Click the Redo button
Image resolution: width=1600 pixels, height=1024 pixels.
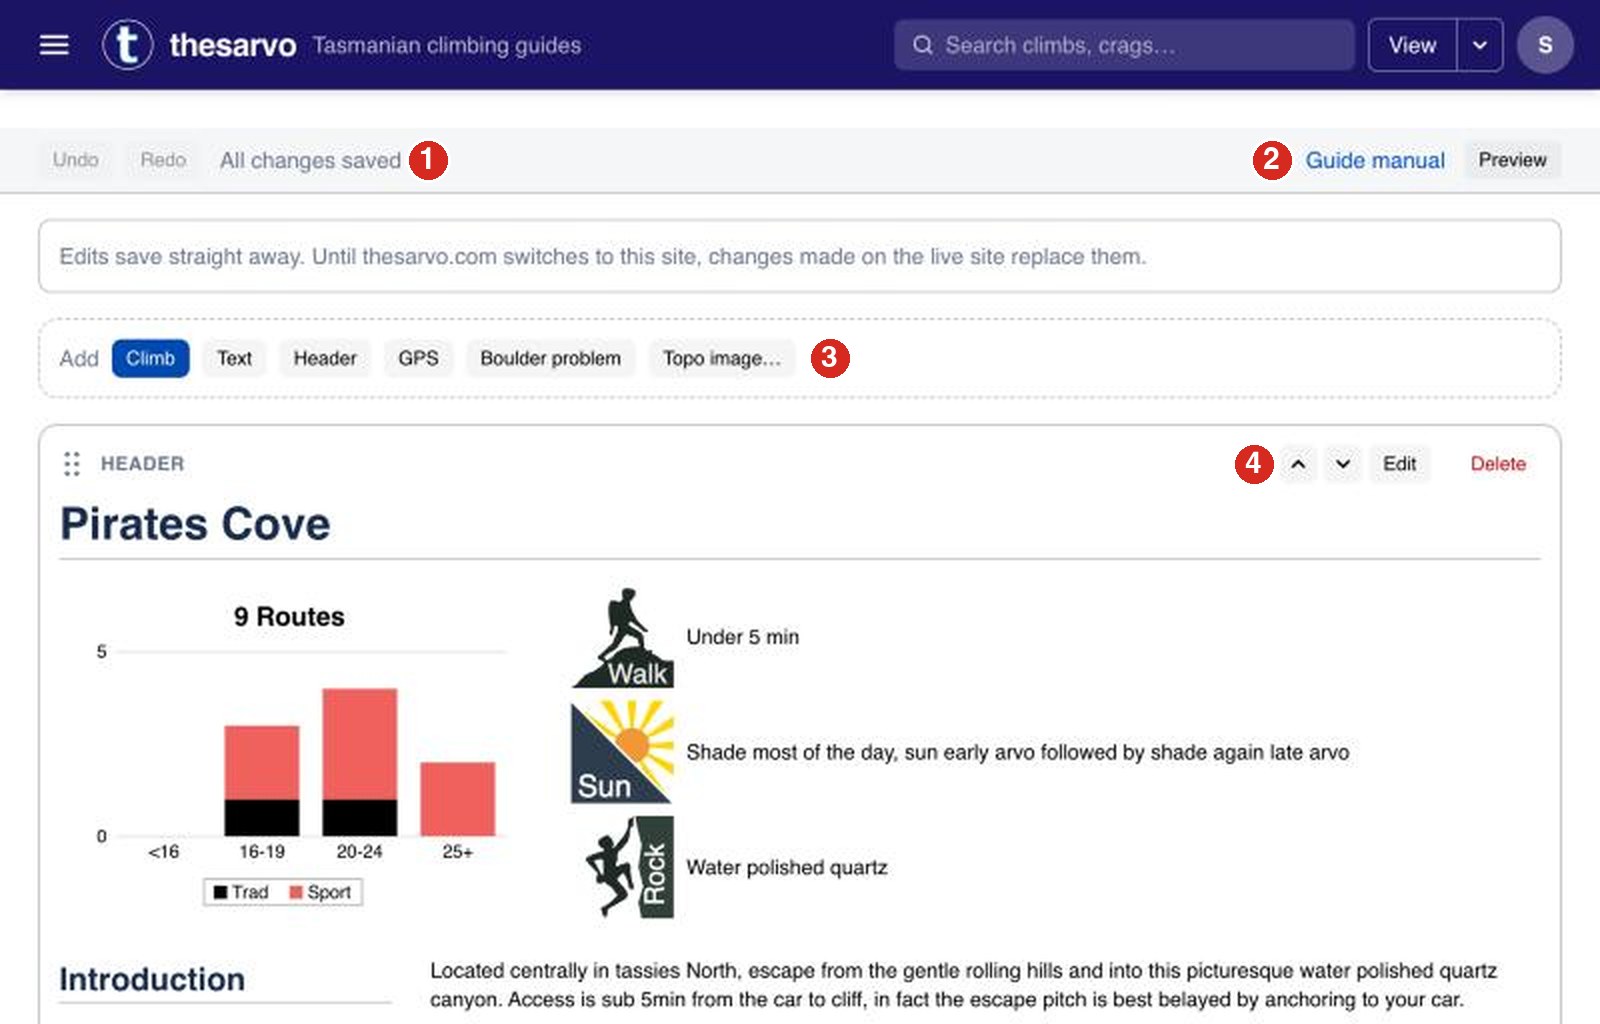pyautogui.click(x=163, y=160)
